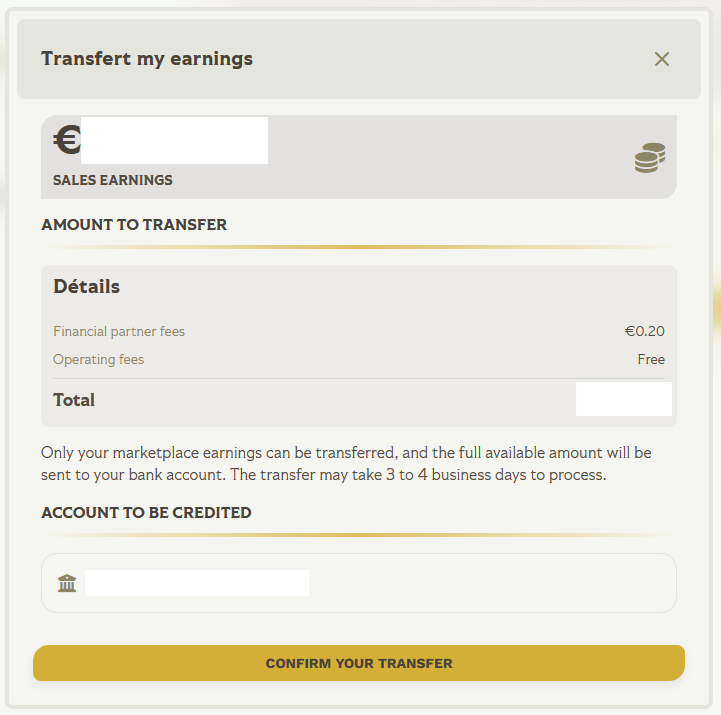Click the sales earnings amount box

pyautogui.click(x=174, y=141)
